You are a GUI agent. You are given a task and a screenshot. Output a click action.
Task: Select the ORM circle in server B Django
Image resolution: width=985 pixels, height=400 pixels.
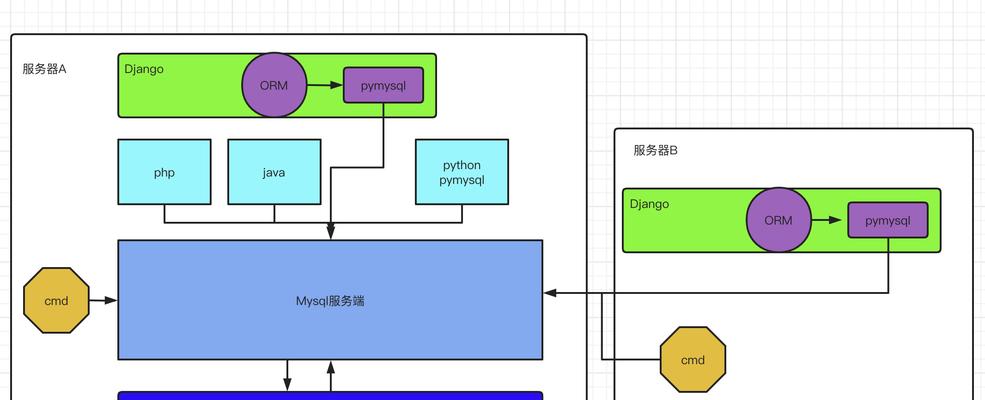pyautogui.click(x=779, y=220)
